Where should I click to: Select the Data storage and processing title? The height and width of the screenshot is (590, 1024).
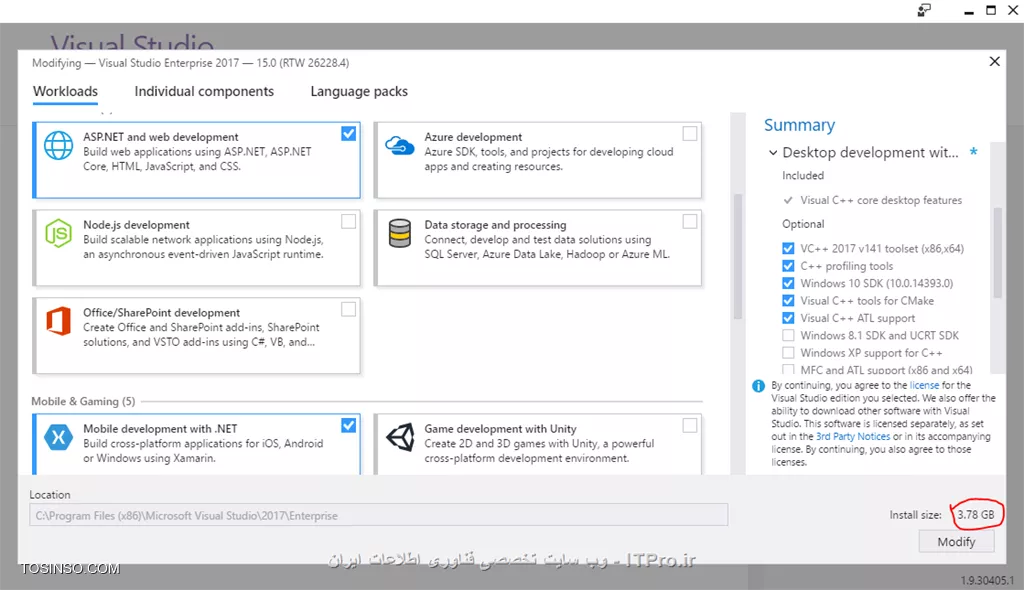tap(495, 225)
